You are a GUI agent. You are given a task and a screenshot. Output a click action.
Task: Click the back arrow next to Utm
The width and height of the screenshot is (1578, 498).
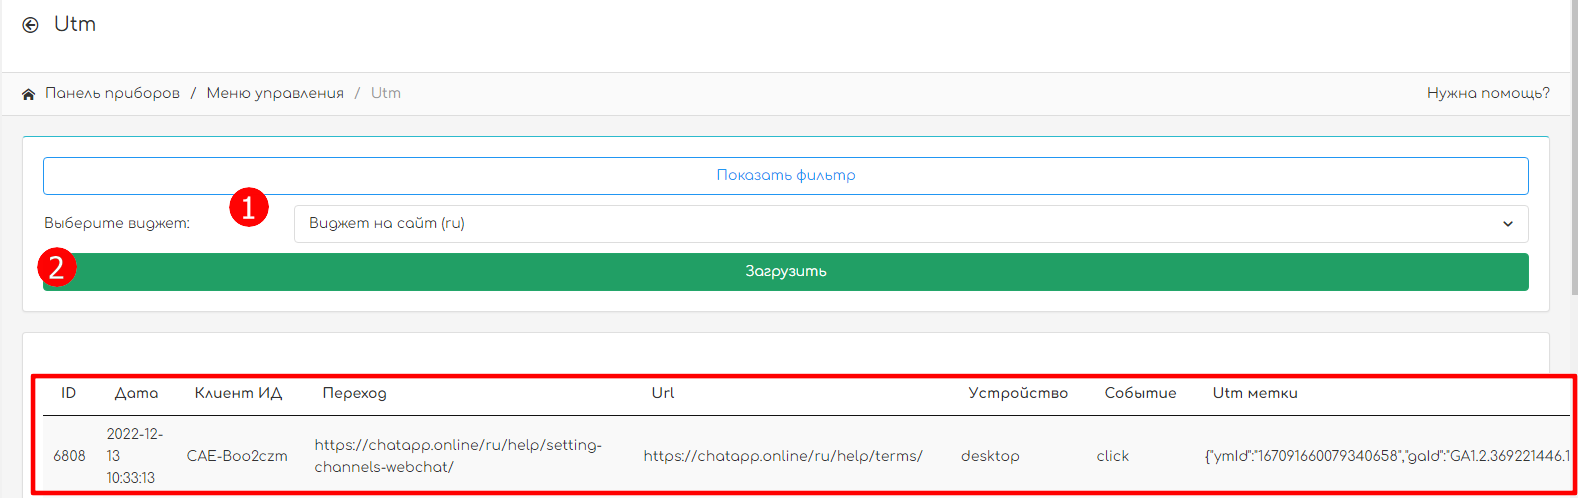tap(31, 25)
